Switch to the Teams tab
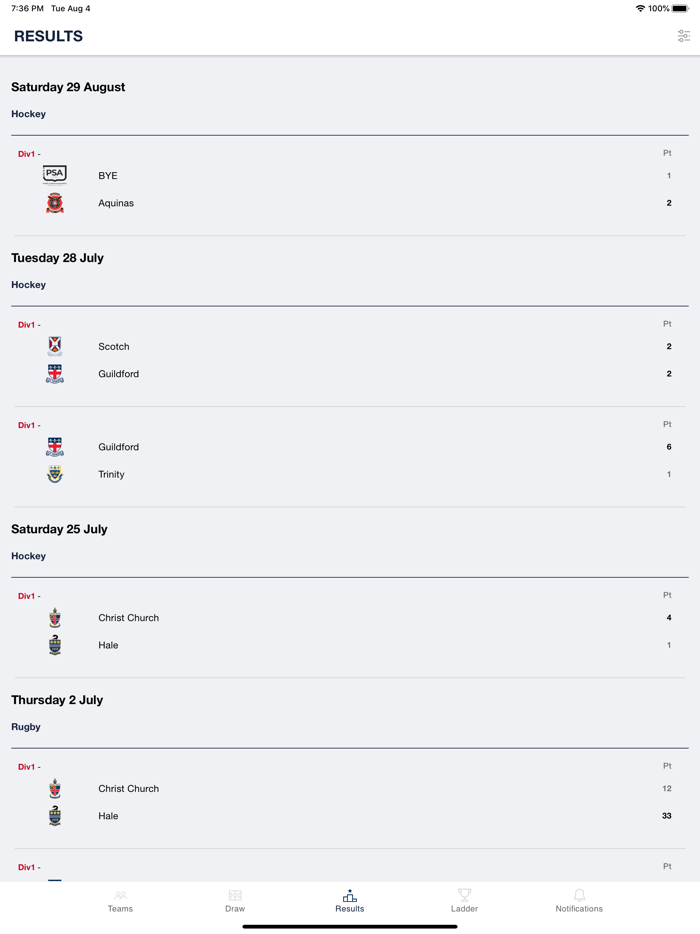 coord(120,901)
